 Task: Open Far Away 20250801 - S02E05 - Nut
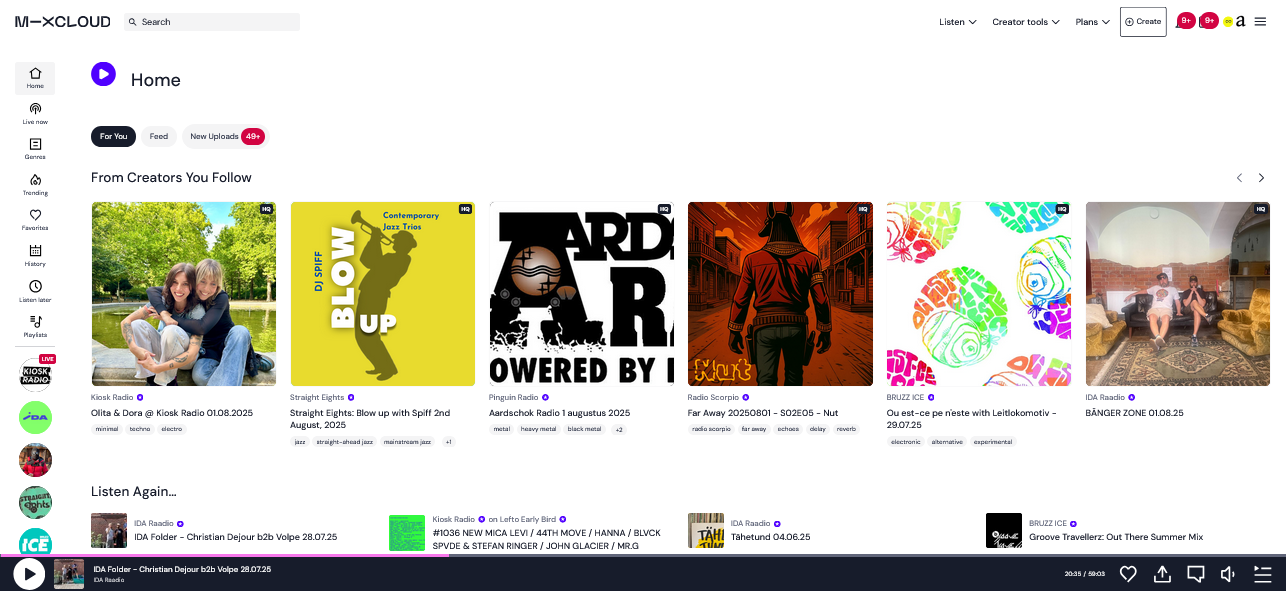click(x=763, y=412)
